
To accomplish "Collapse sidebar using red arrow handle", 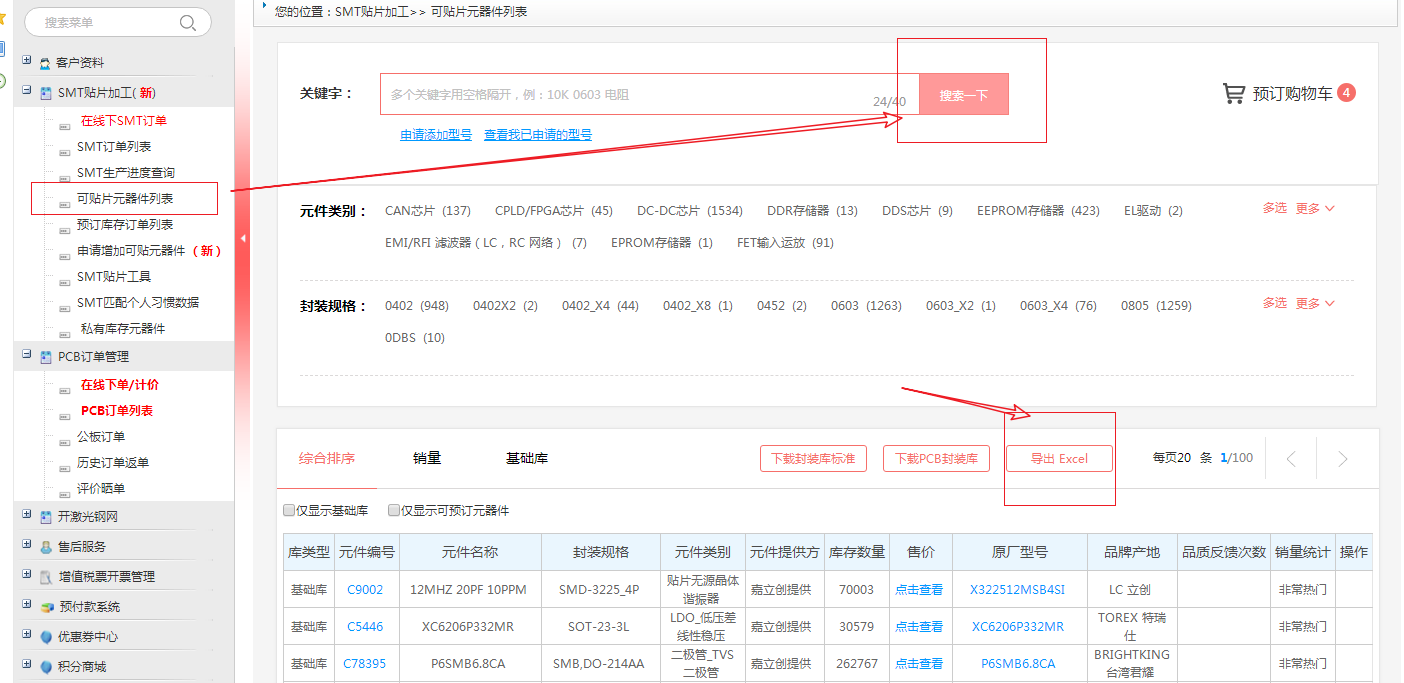I will pyautogui.click(x=242, y=238).
